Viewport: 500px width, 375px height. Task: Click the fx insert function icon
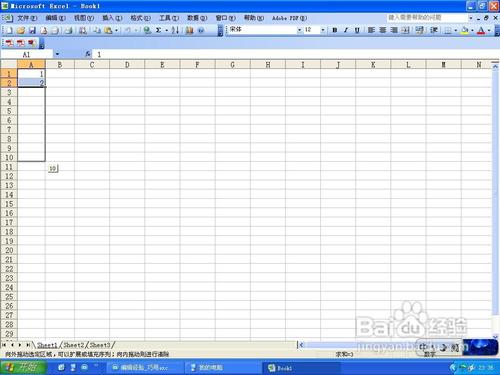coord(88,54)
